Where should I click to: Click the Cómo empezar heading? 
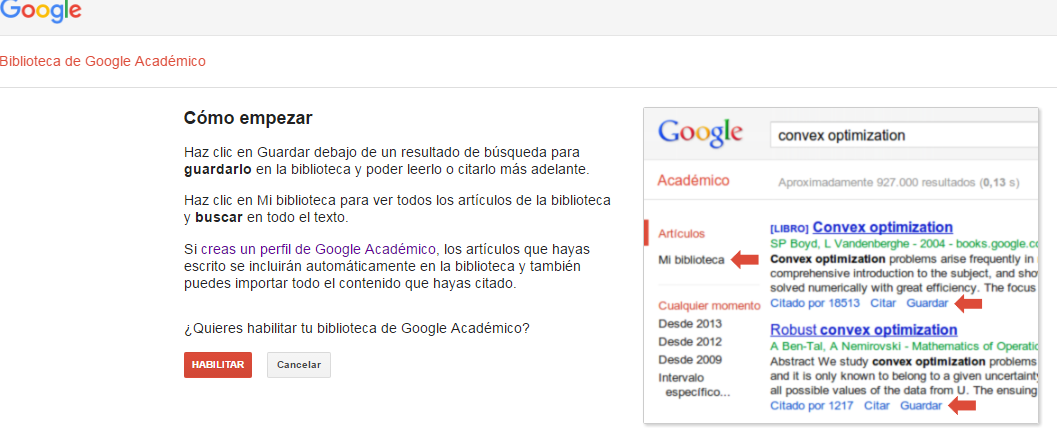pyautogui.click(x=248, y=119)
